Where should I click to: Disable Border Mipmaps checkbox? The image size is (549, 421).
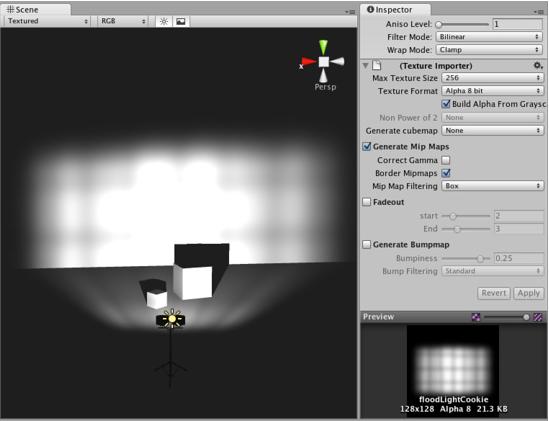pos(446,173)
